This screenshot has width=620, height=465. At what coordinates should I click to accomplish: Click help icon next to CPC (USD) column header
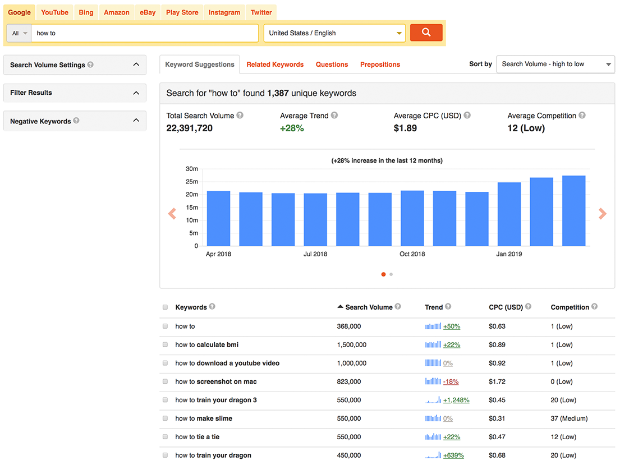click(528, 306)
